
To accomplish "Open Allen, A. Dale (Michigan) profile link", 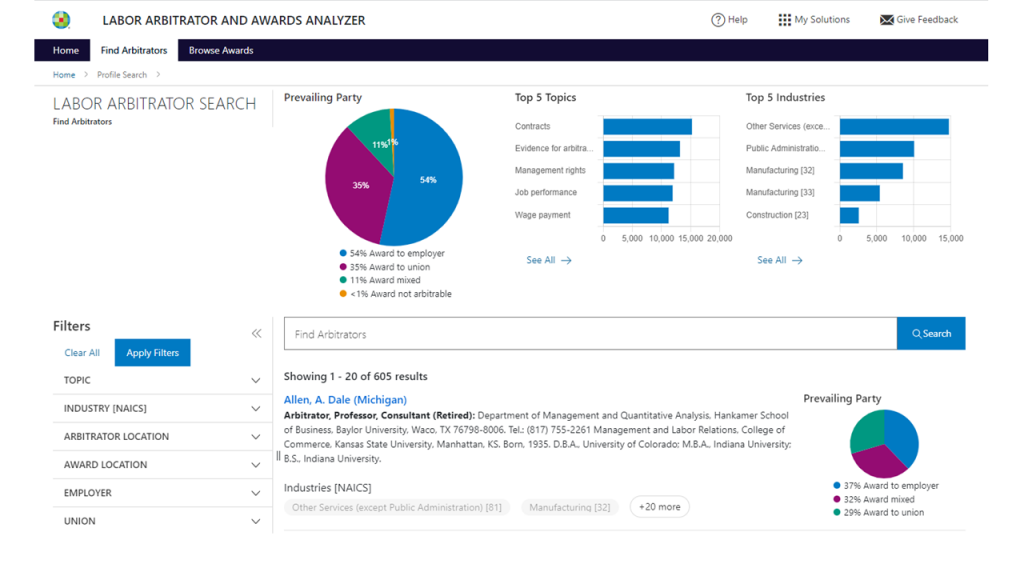I will (345, 400).
